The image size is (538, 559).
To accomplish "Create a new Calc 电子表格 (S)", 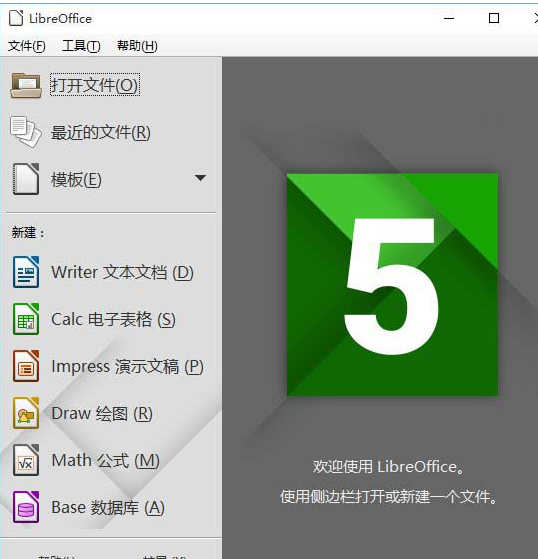I will tap(113, 319).
